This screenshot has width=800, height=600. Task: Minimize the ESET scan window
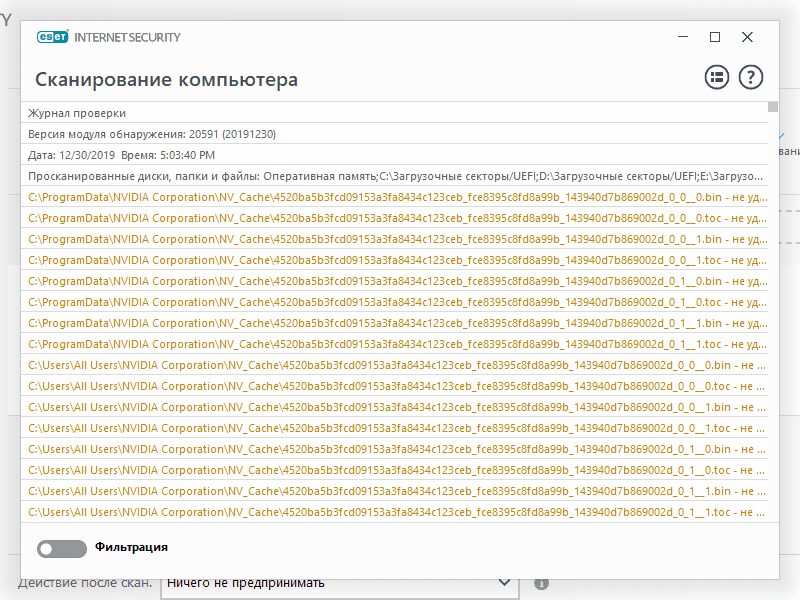click(682, 38)
